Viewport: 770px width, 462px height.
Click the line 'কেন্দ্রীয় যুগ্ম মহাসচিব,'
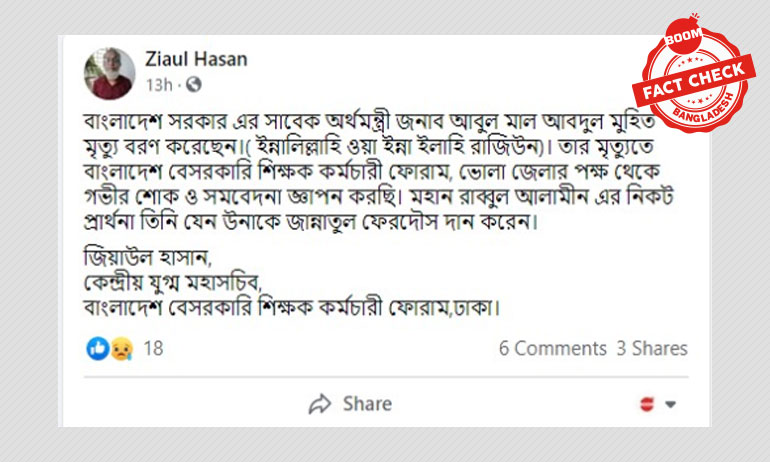173,282
